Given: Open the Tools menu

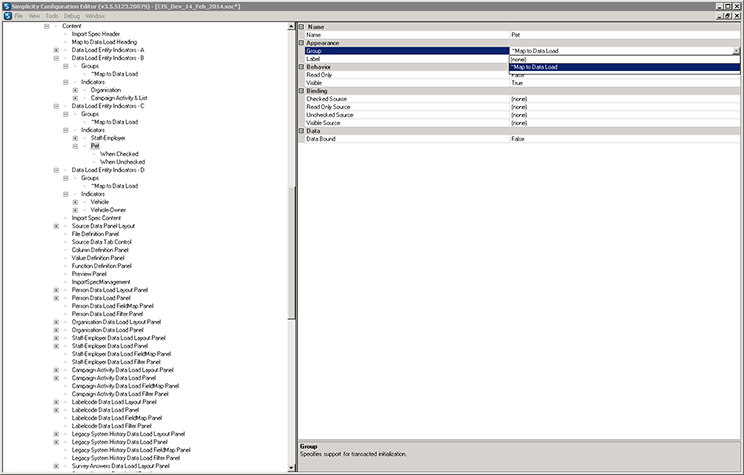Looking at the screenshot, I should coord(52,16).
